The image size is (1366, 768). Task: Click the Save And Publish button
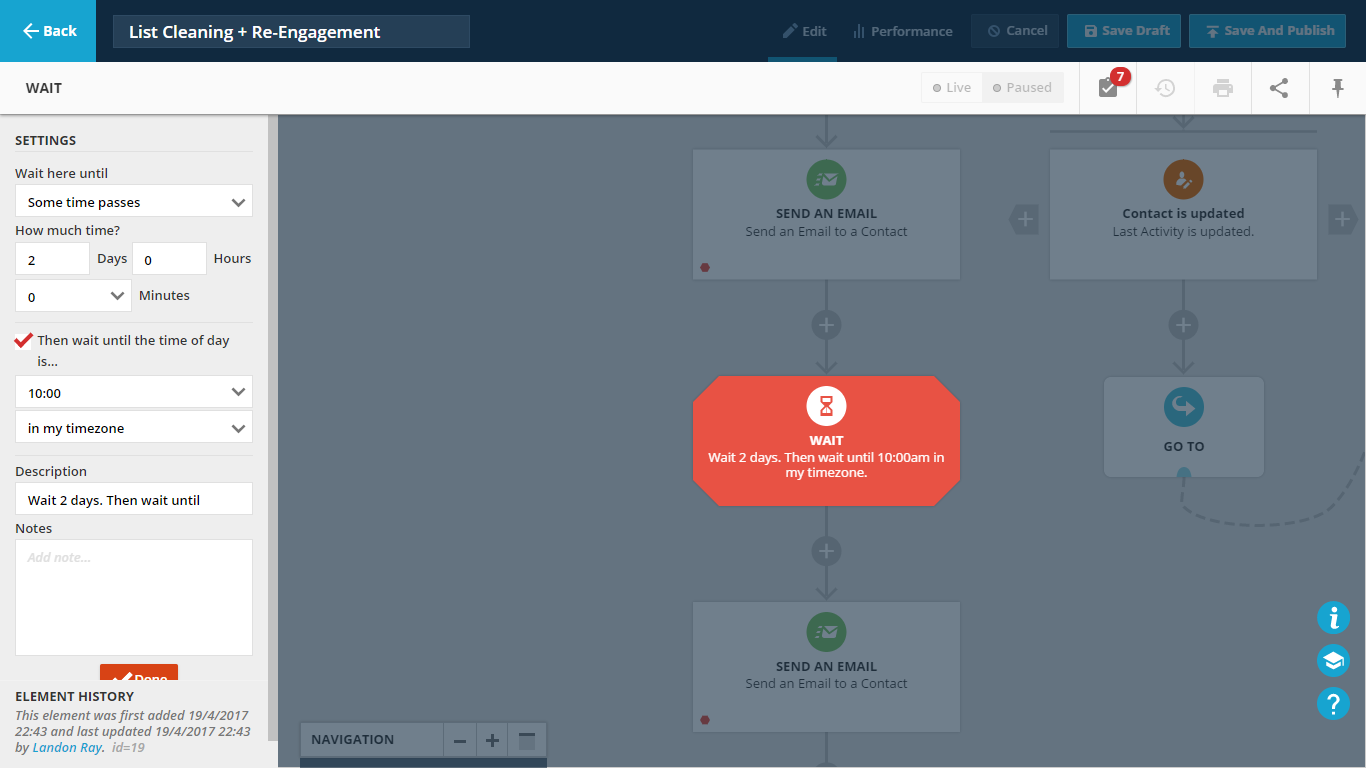pos(1267,31)
